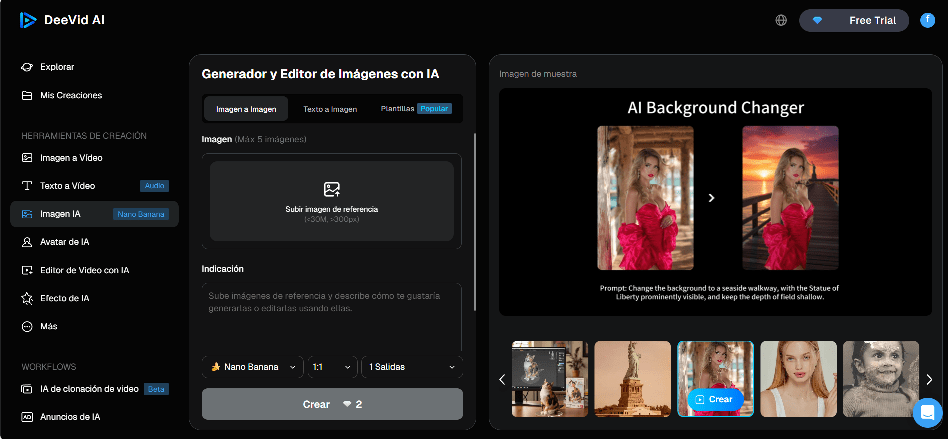The image size is (948, 439).
Task: Open Efecto de IA tool
Action: [64, 298]
